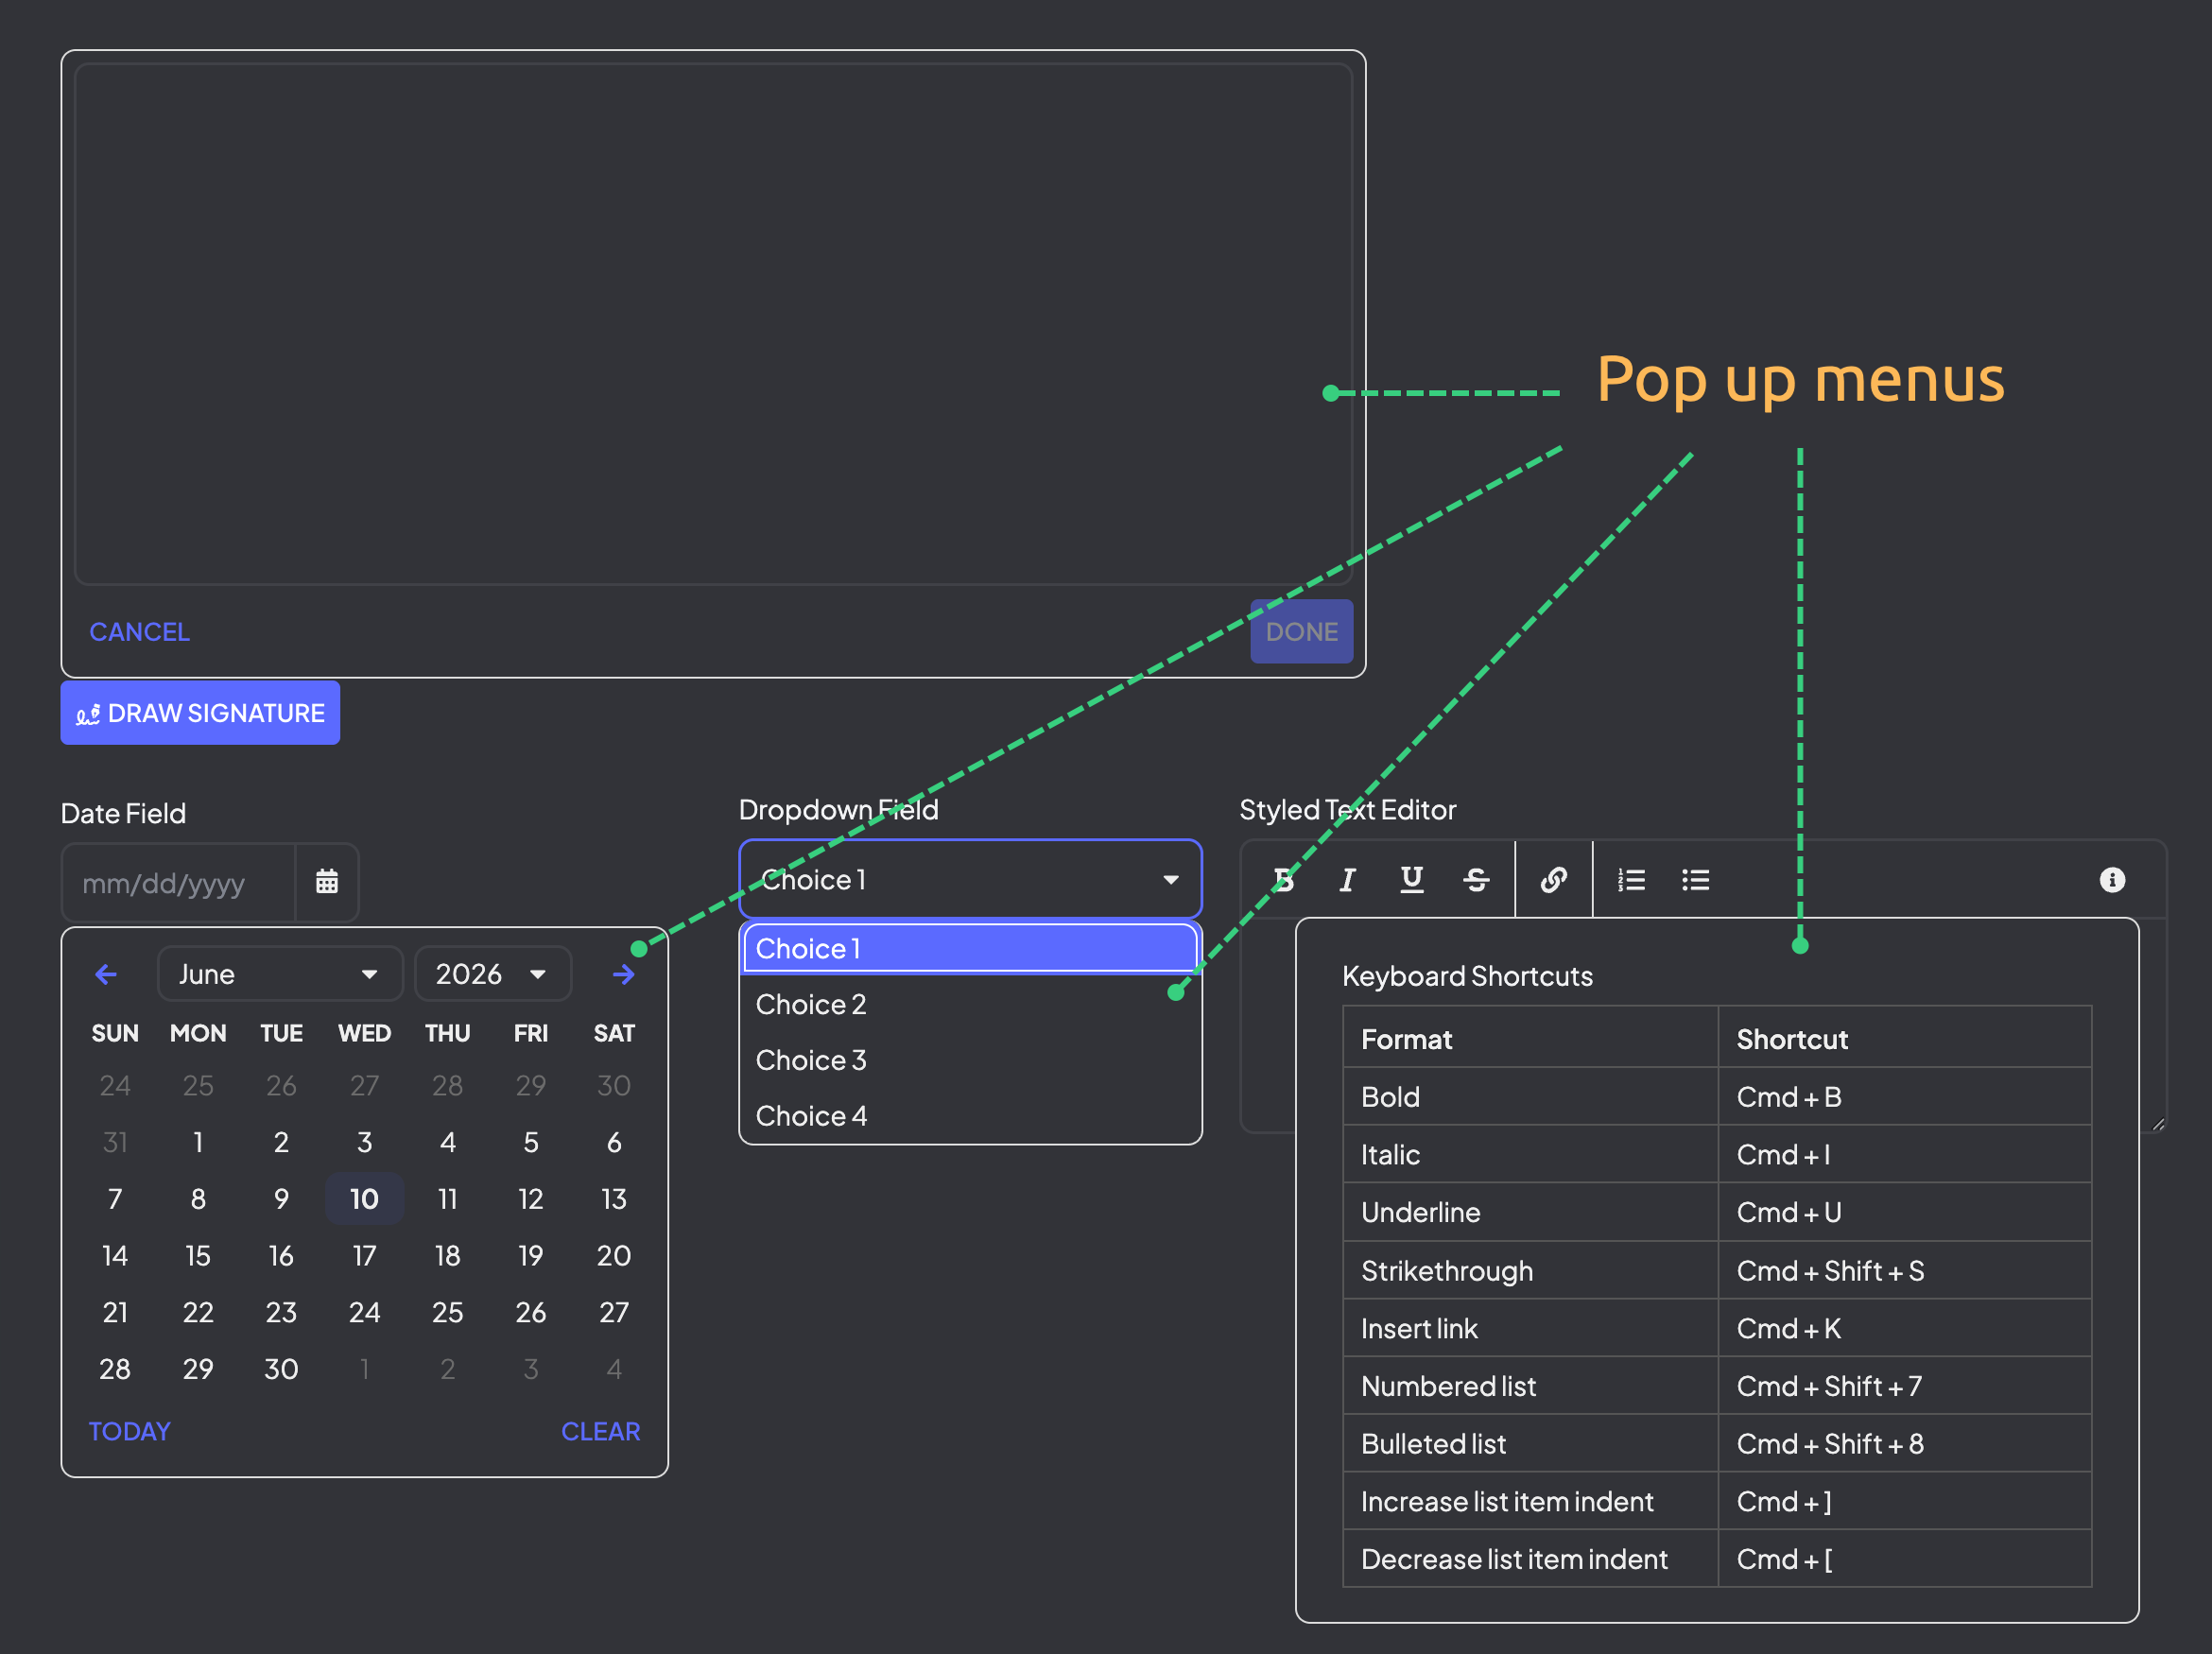
Task: Create a bulleted list
Action: pos(1695,880)
